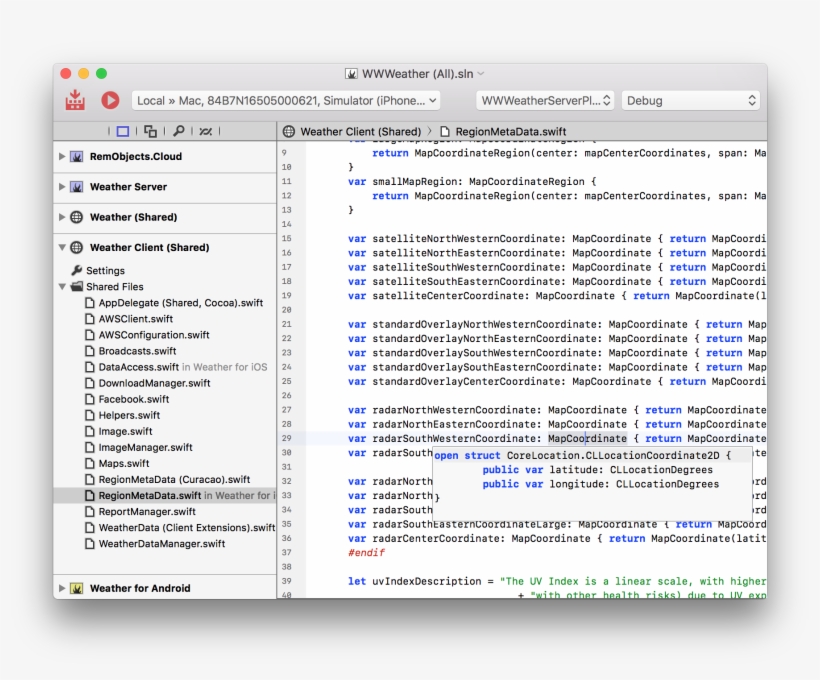Click the file icon beside Facebook.swift
Viewport: 820px width, 680px height.
coord(90,399)
